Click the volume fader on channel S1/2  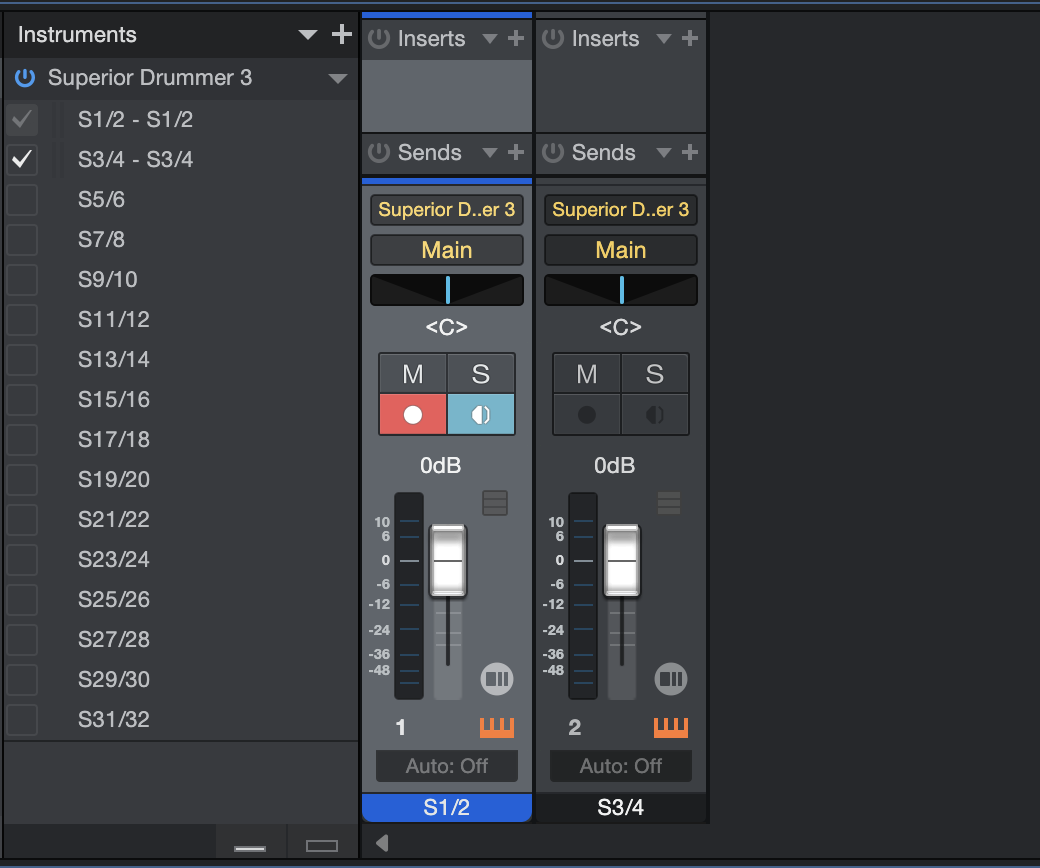pyautogui.click(x=447, y=561)
